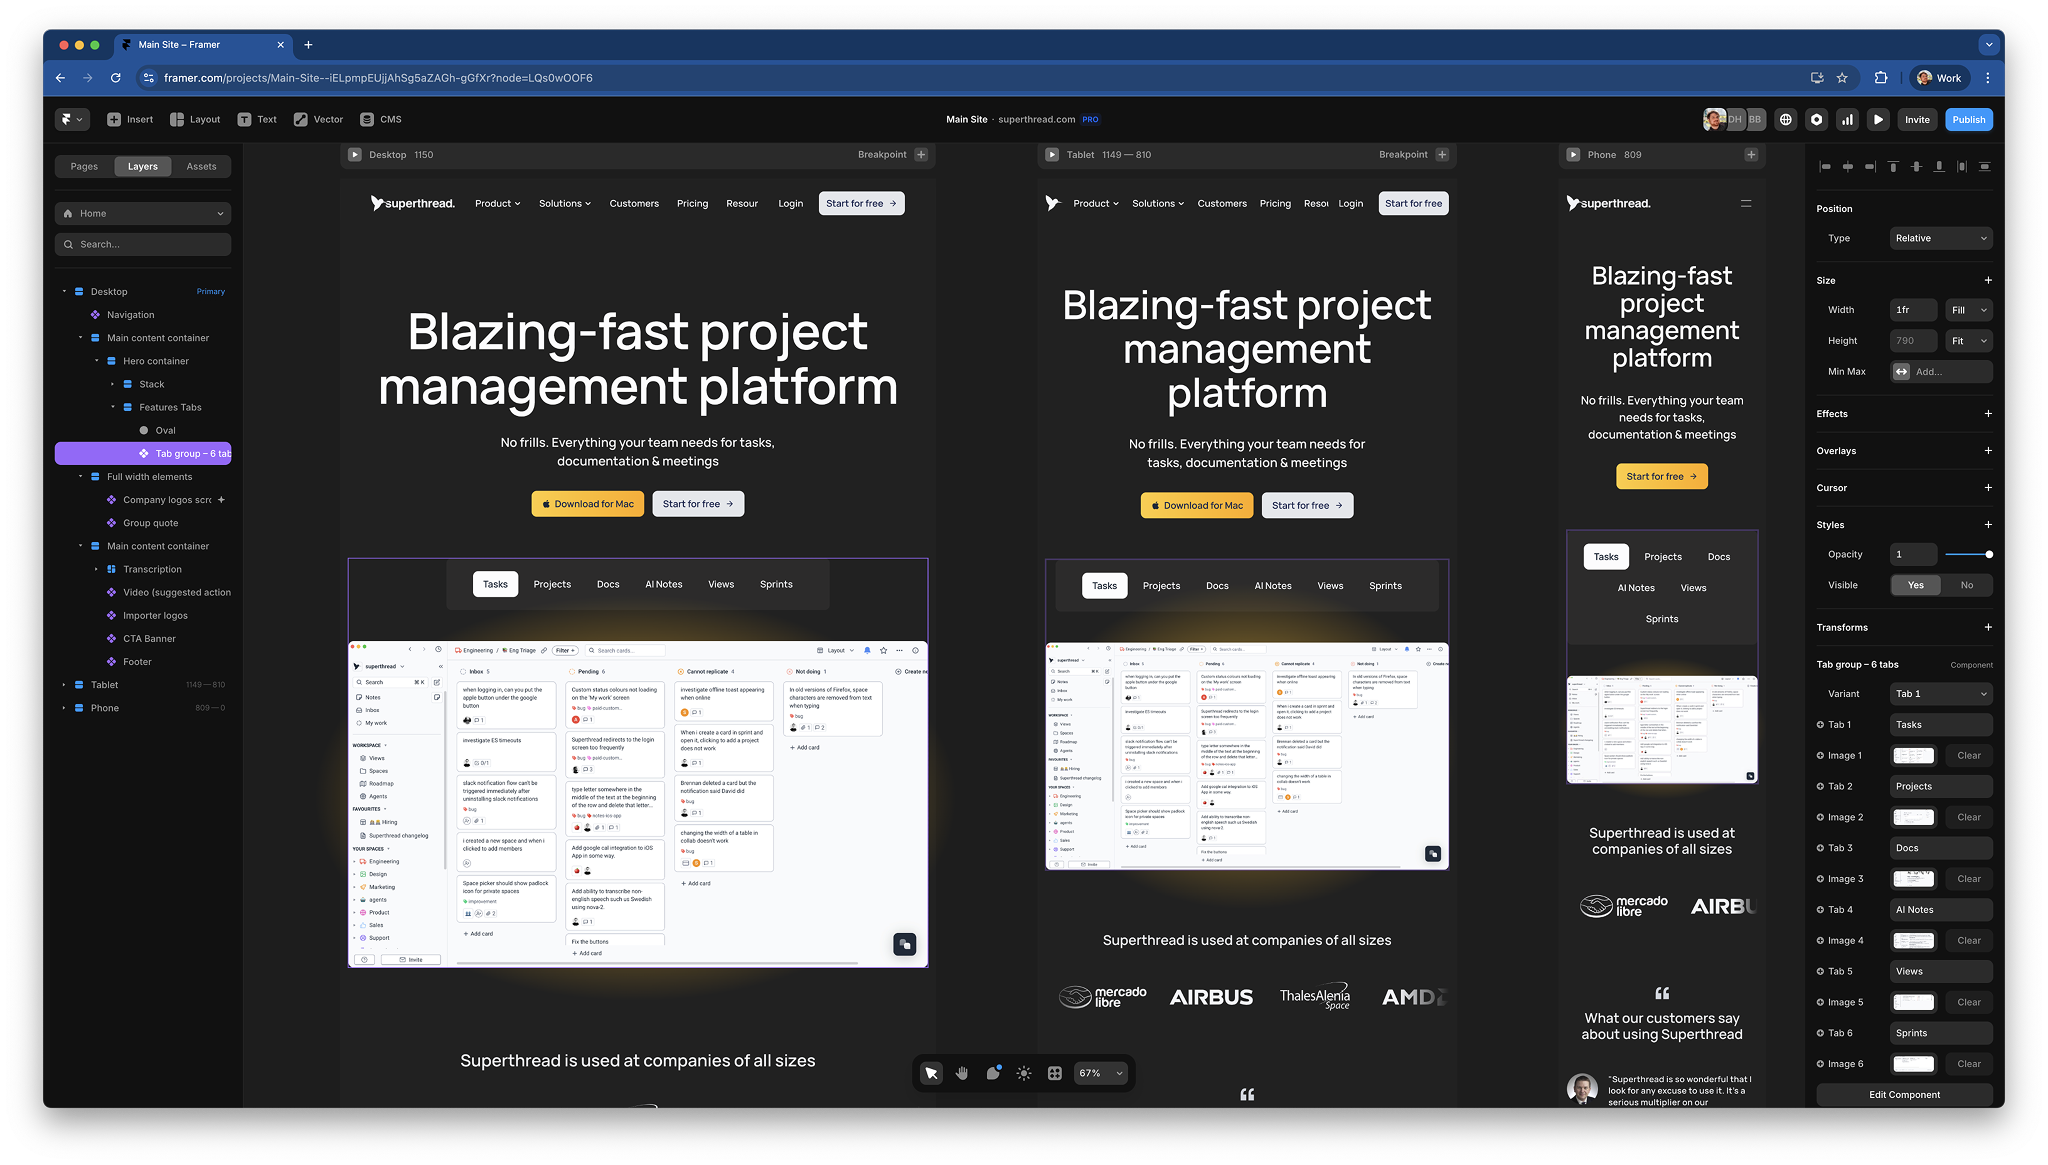Click the Opacity slider handle
The image size is (2048, 1165).
click(1988, 554)
